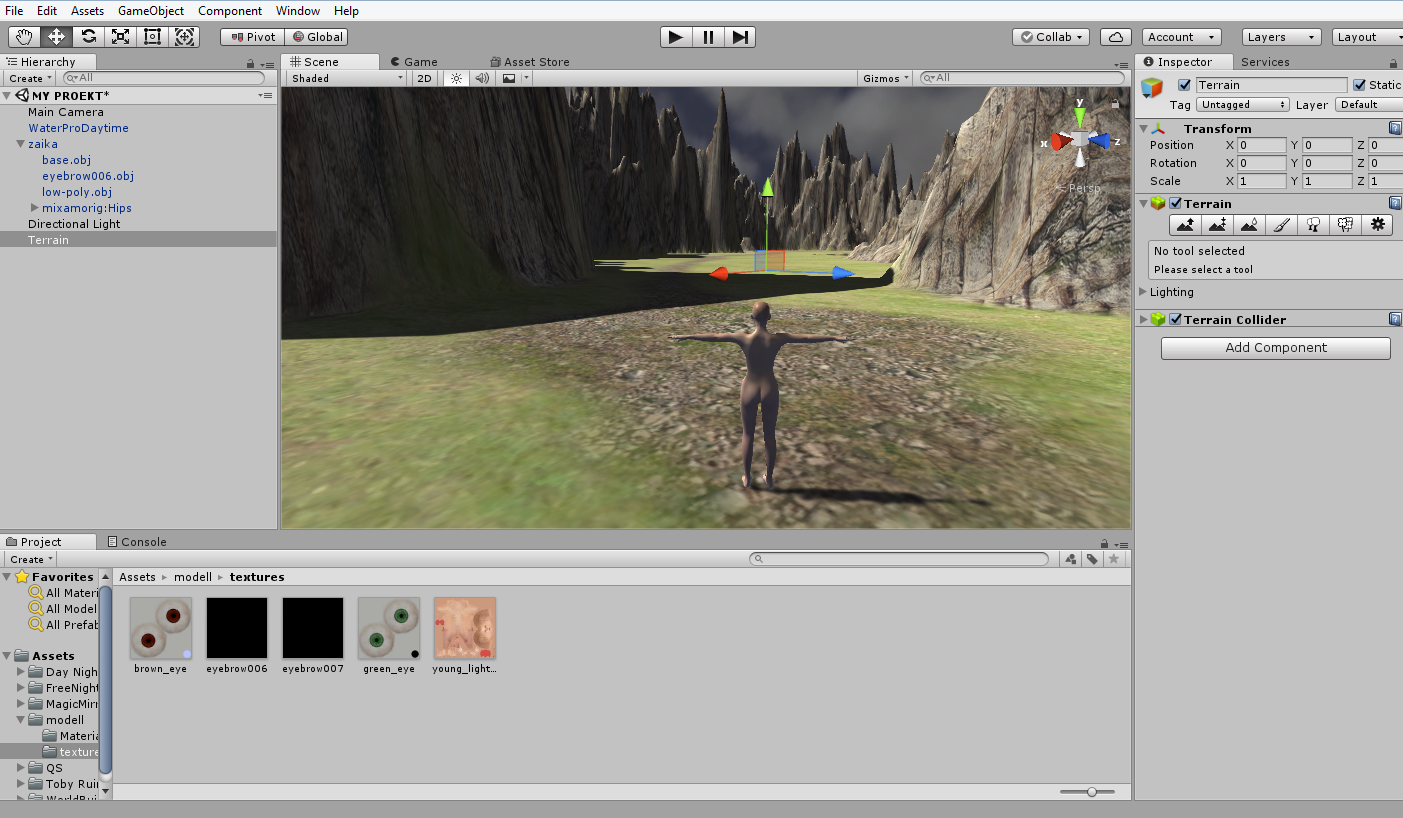
Task: Toggle 2D mode in Scene view
Action: click(425, 78)
